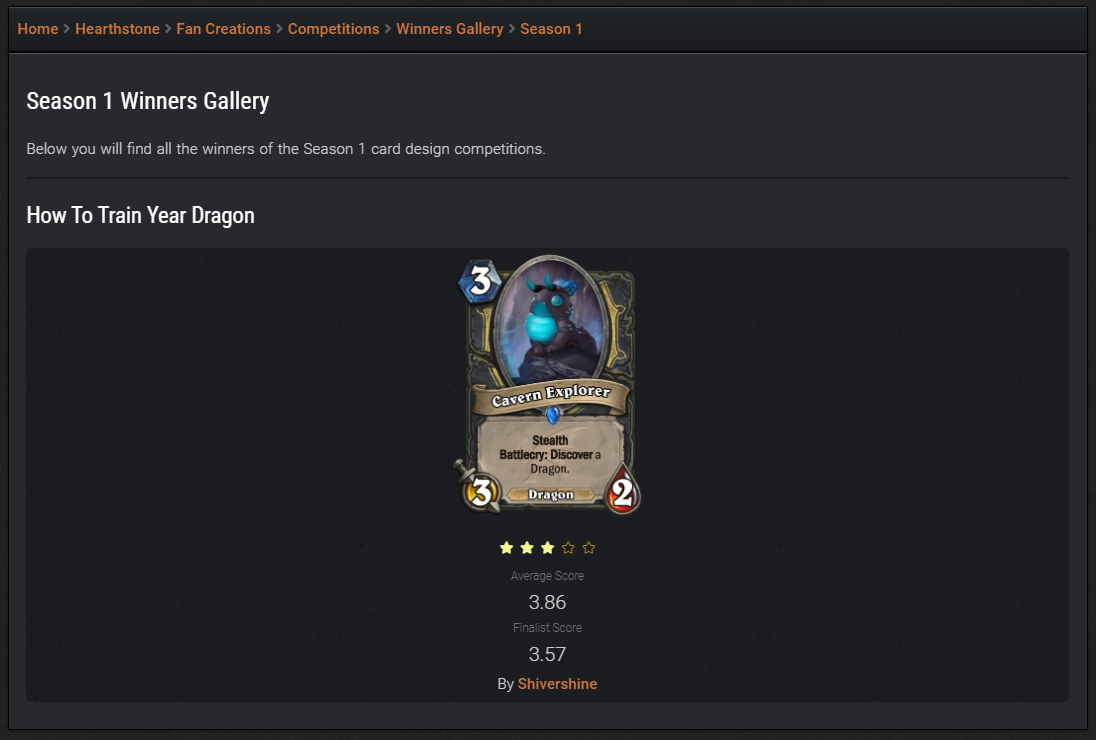Image resolution: width=1096 pixels, height=740 pixels.
Task: Navigate to Competitions breadcrumb
Action: click(x=333, y=29)
